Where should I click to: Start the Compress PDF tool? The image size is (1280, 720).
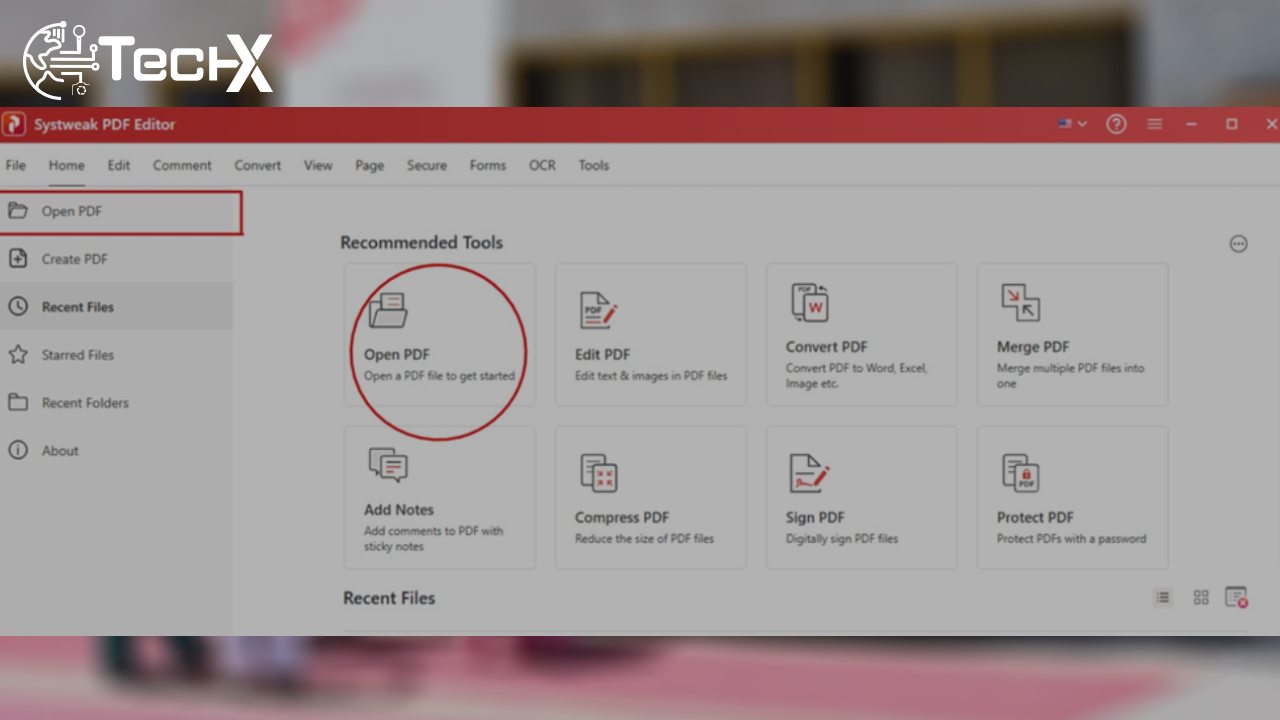[x=650, y=497]
